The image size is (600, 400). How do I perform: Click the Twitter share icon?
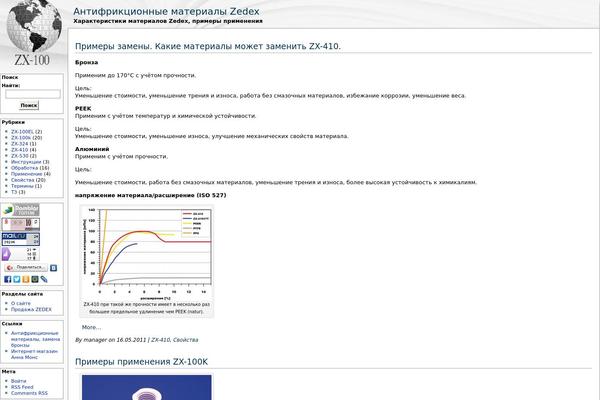pyautogui.click(x=17, y=279)
